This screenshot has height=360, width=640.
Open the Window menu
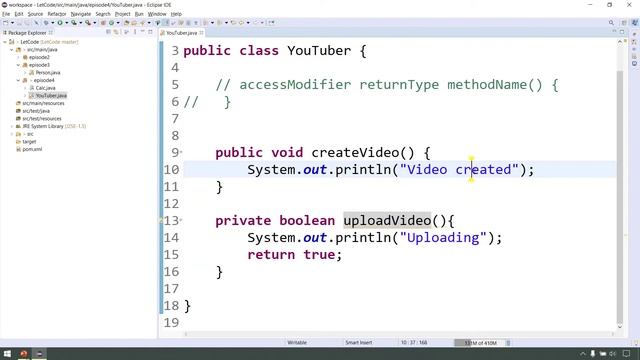pos(157,14)
